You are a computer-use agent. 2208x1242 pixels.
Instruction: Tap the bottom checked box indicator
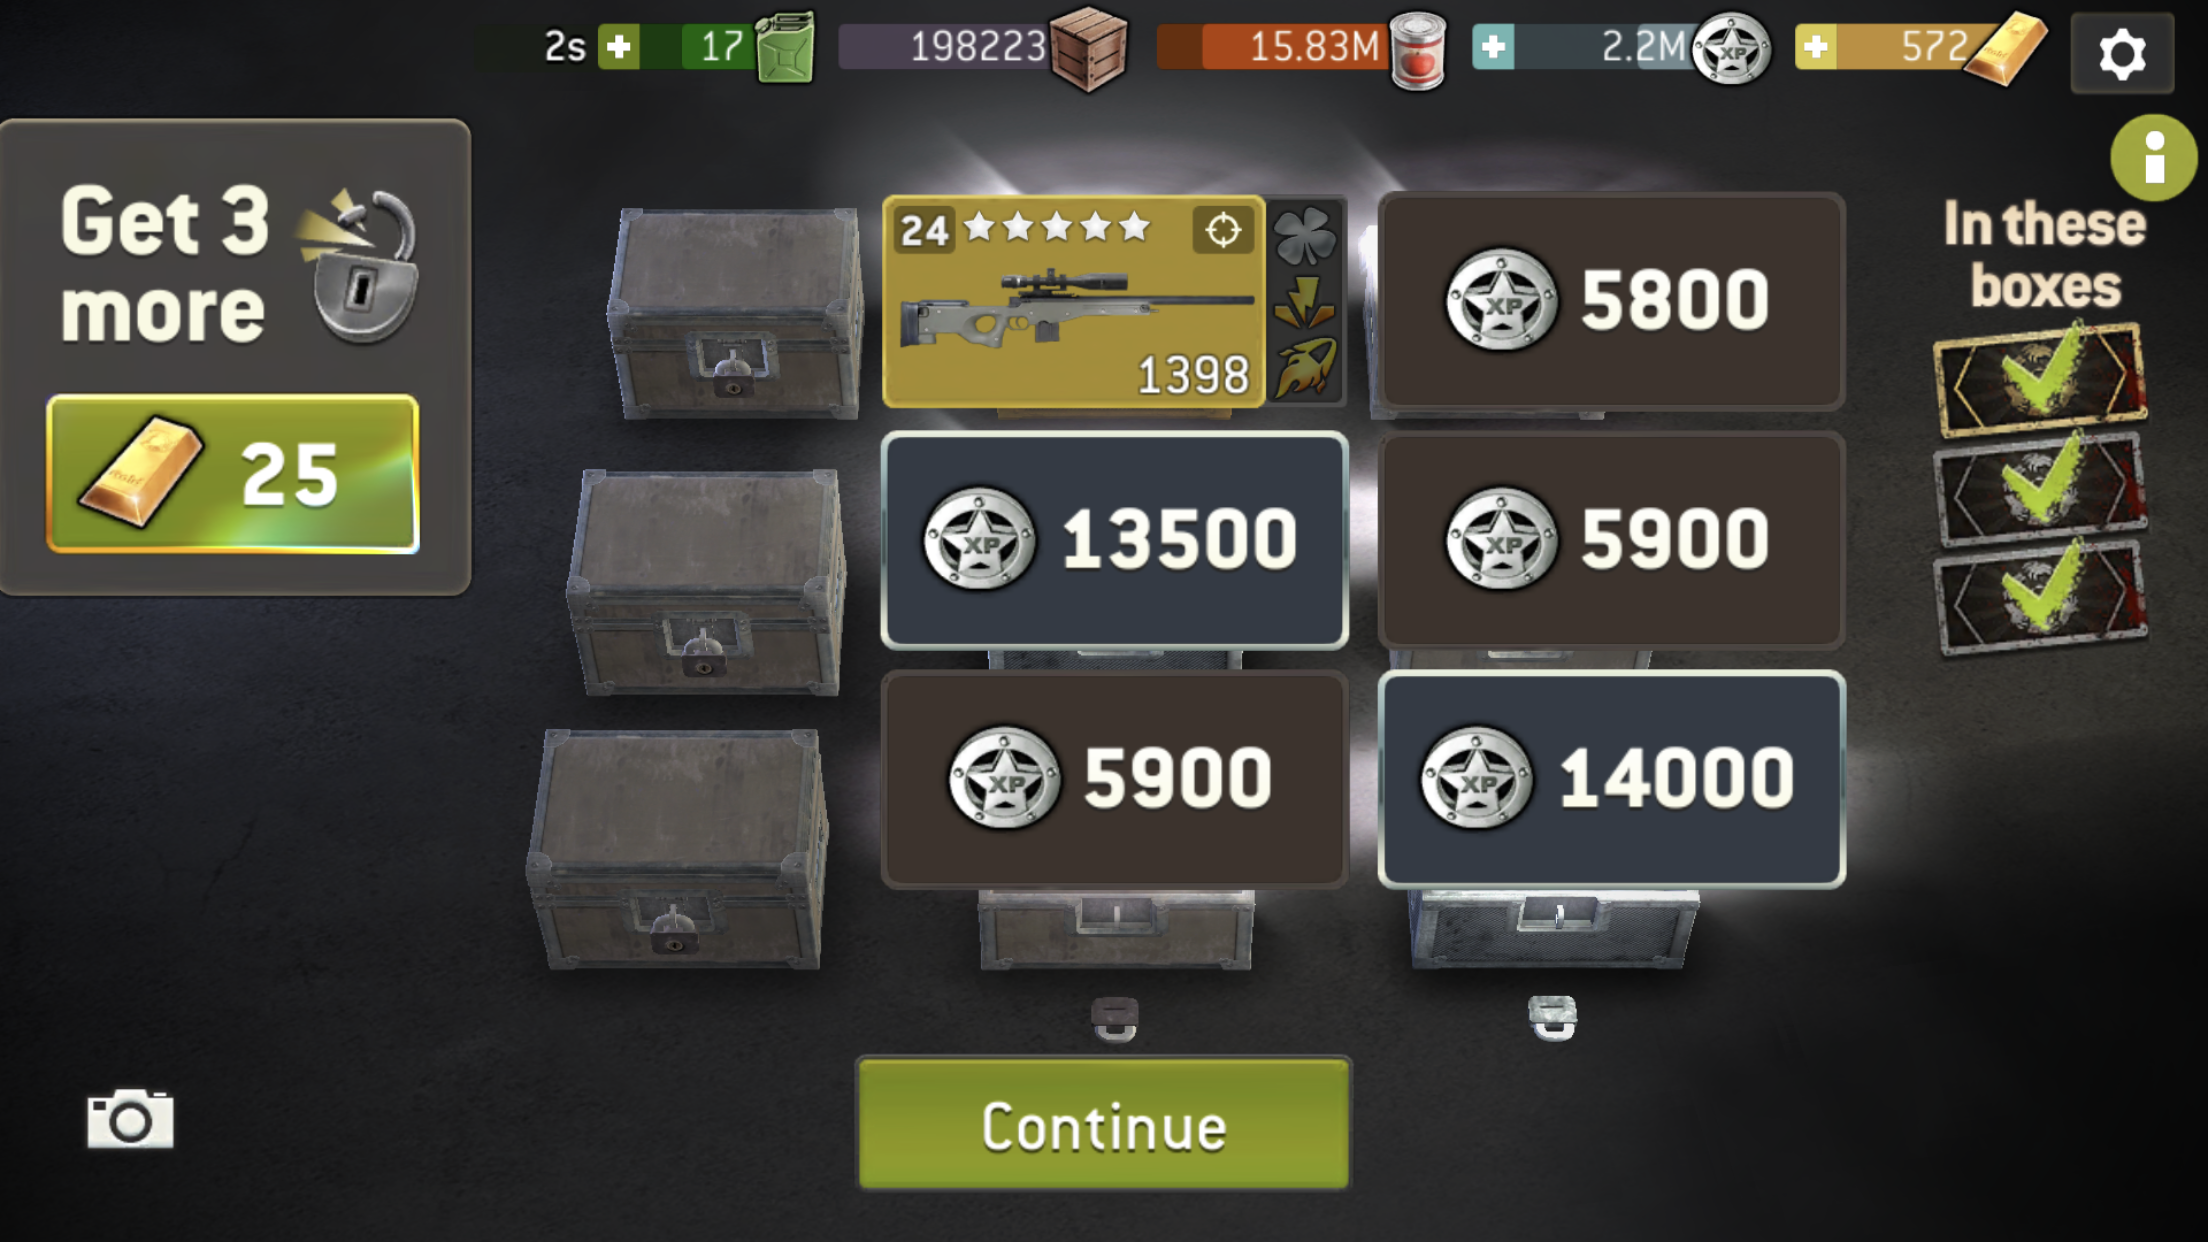(x=2040, y=597)
